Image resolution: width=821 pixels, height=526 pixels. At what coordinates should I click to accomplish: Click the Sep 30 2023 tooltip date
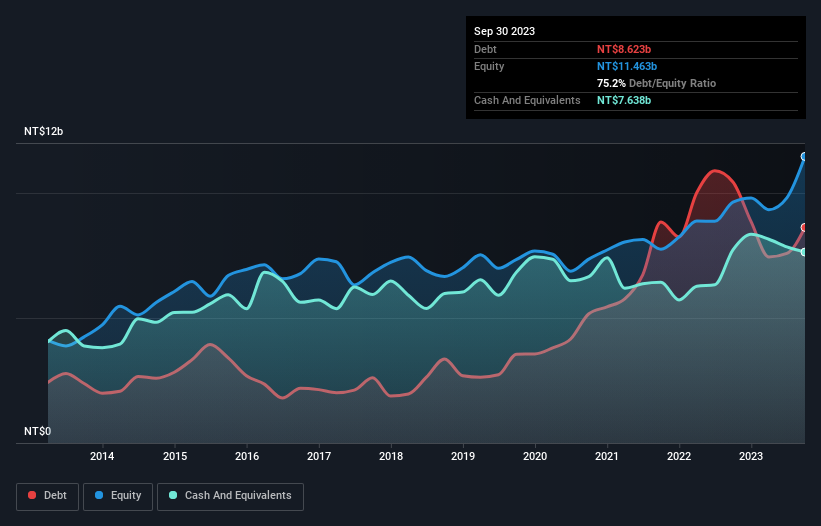(504, 31)
